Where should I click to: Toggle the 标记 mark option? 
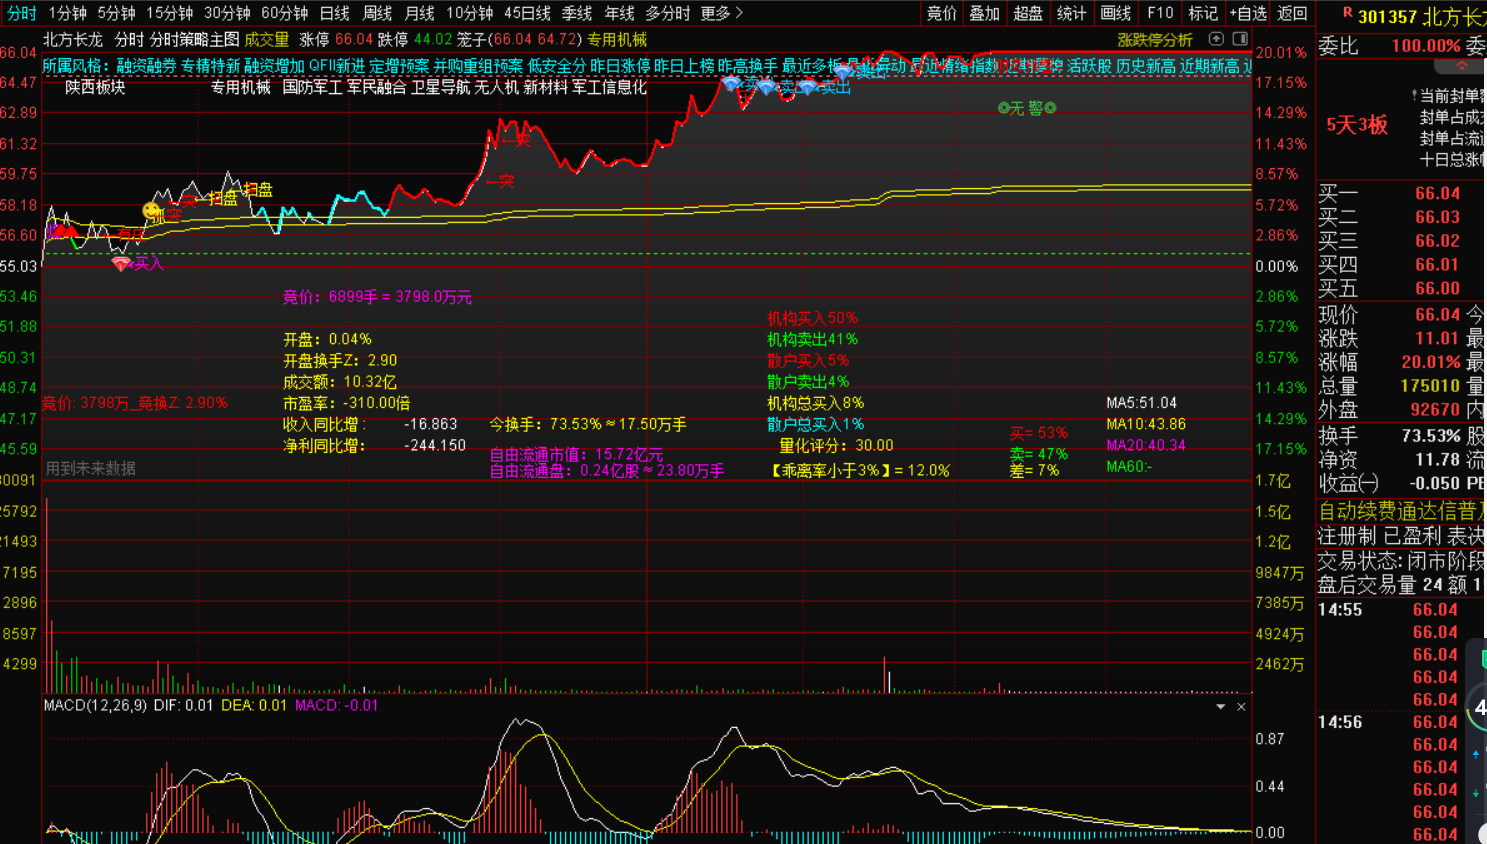pos(1202,13)
